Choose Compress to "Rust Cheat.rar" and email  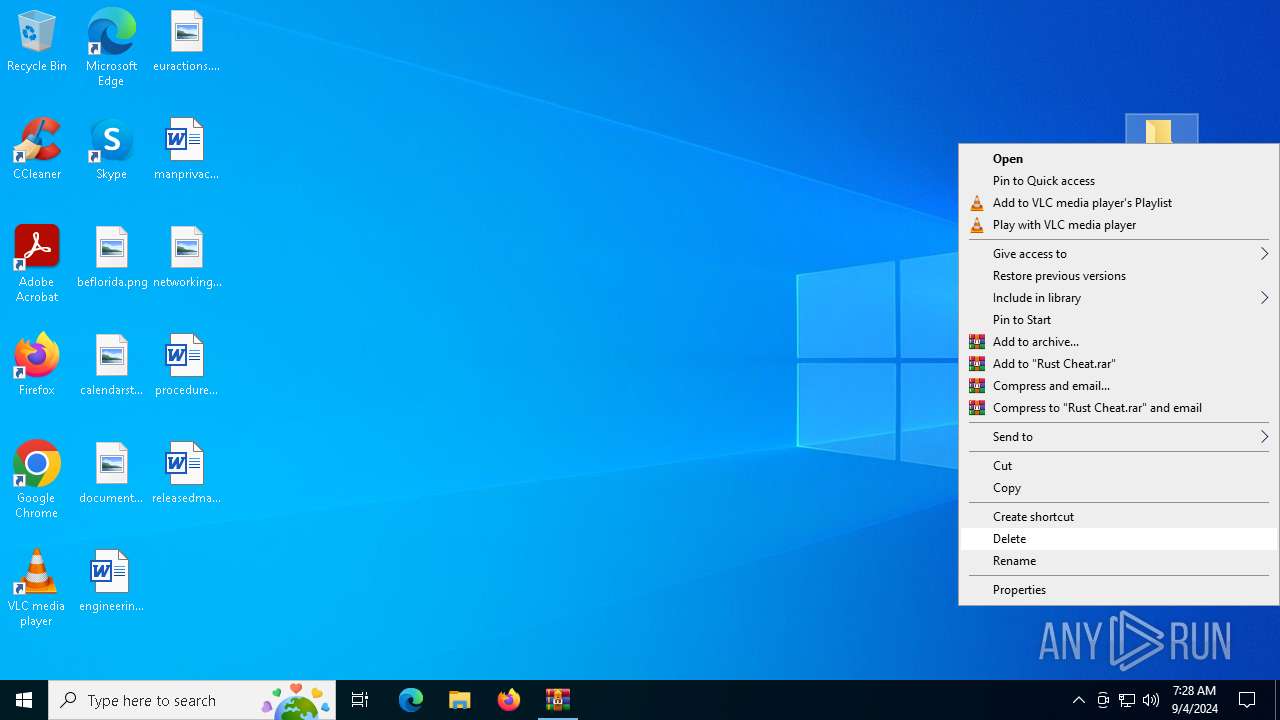(x=1119, y=408)
